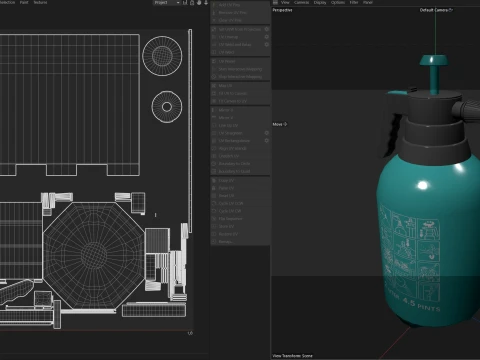Open the Panel menu of 3D viewport
Image resolution: width=480 pixels, height=360 pixels.
pos(368,2)
